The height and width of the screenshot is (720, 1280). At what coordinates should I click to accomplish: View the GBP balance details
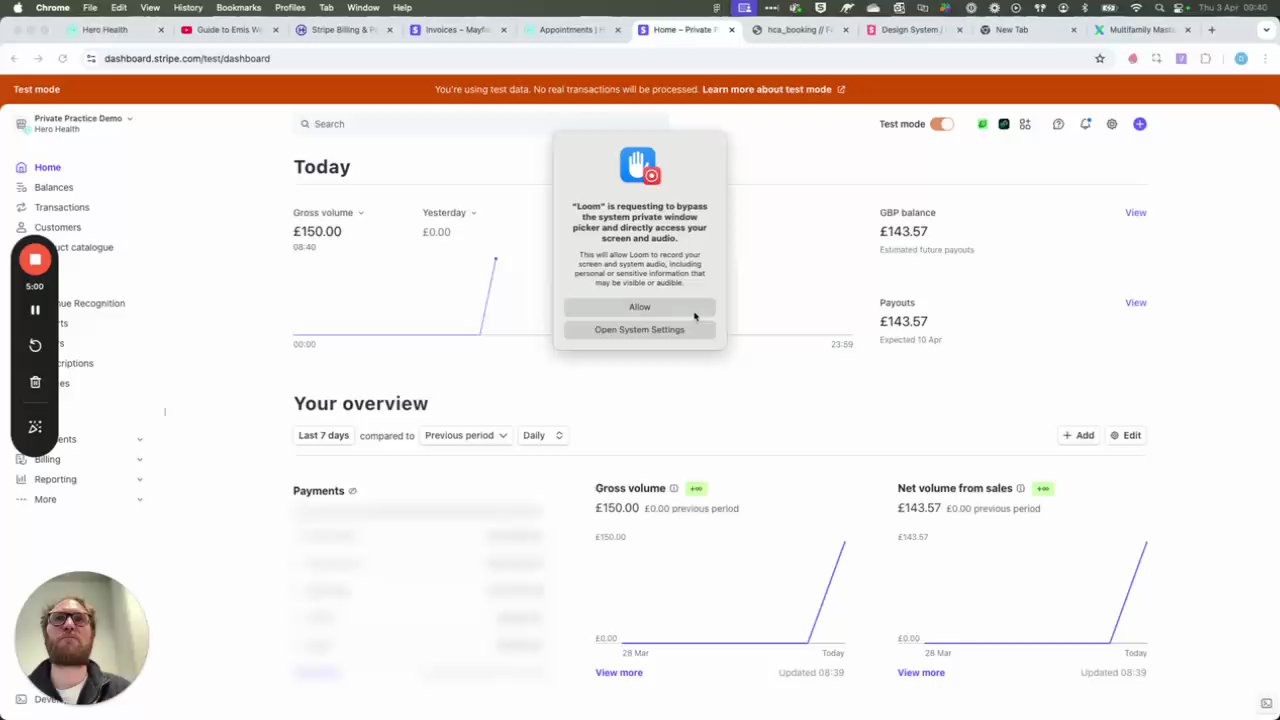click(1135, 212)
